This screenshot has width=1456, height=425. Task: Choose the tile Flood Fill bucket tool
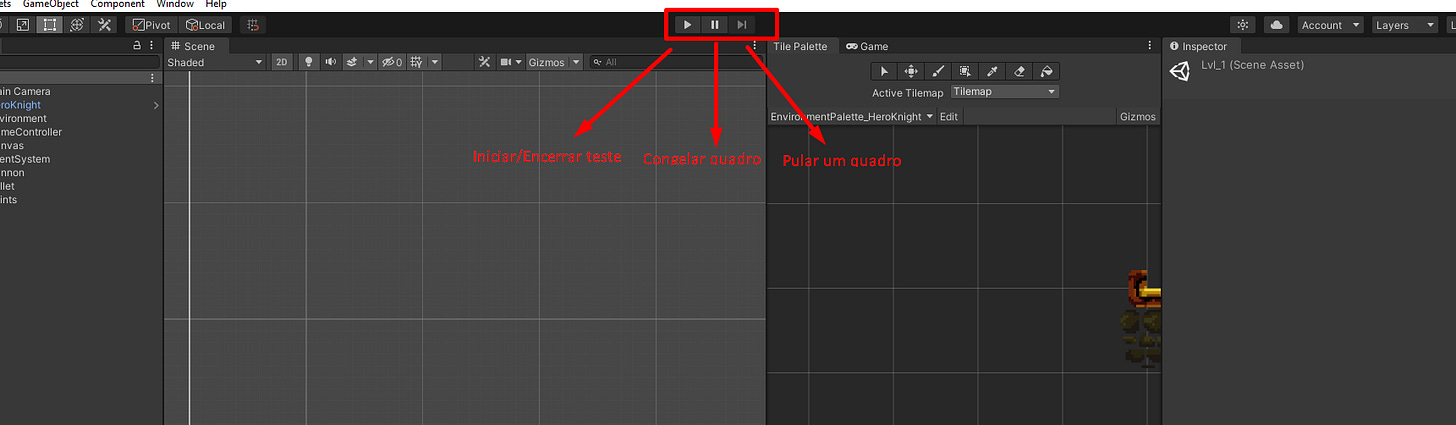(x=1046, y=71)
